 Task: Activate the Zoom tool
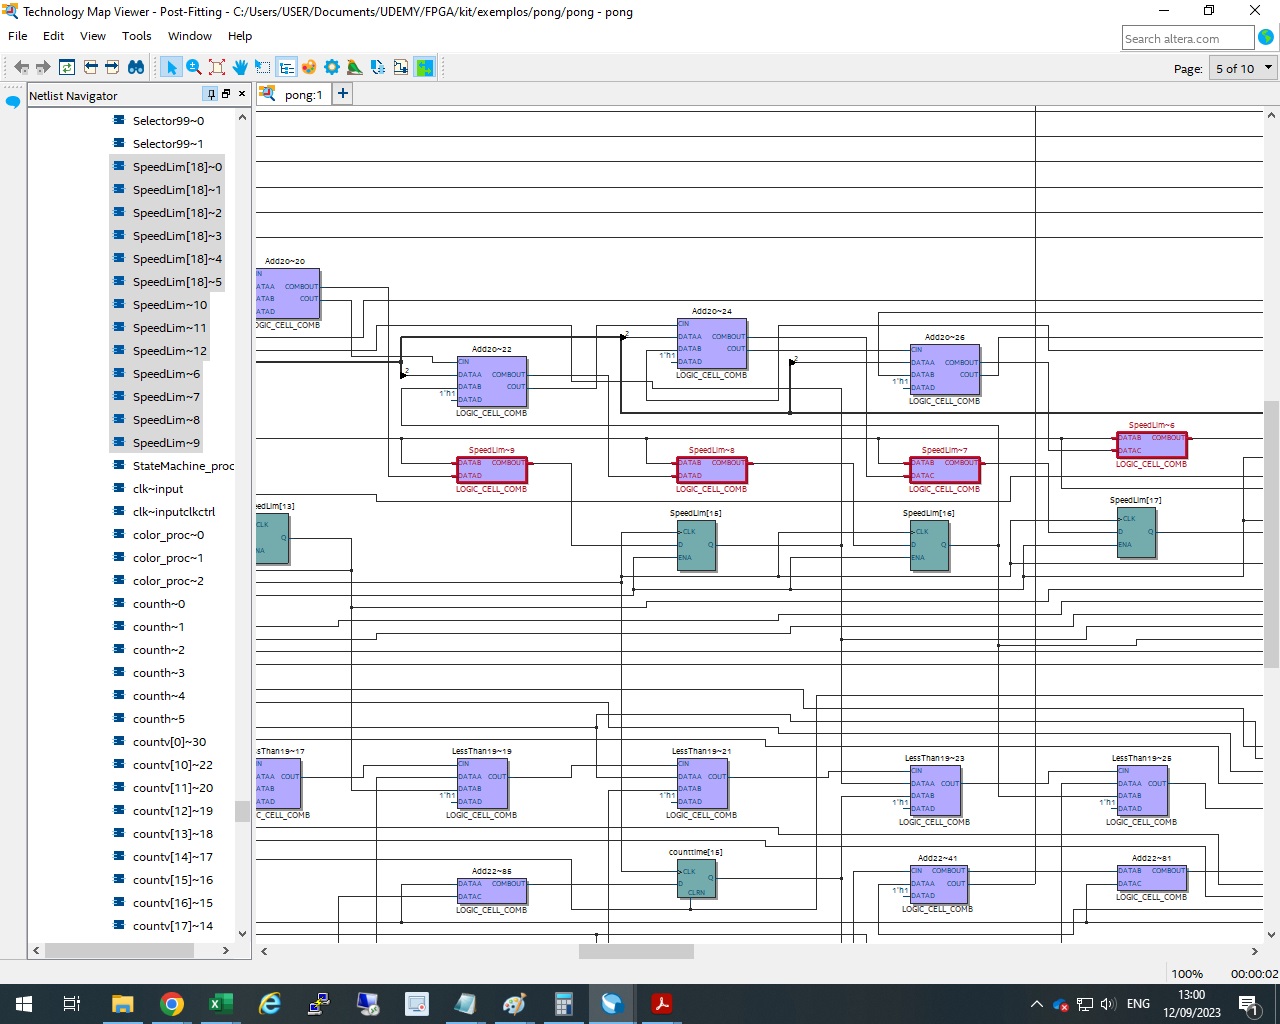[x=193, y=67]
